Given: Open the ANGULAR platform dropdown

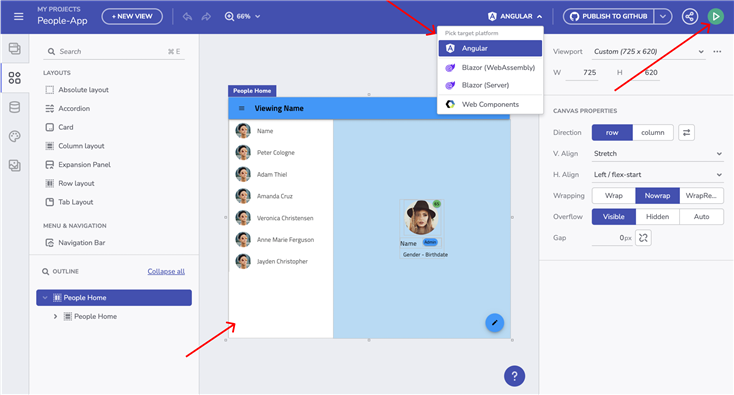Looking at the screenshot, I should pyautogui.click(x=515, y=16).
